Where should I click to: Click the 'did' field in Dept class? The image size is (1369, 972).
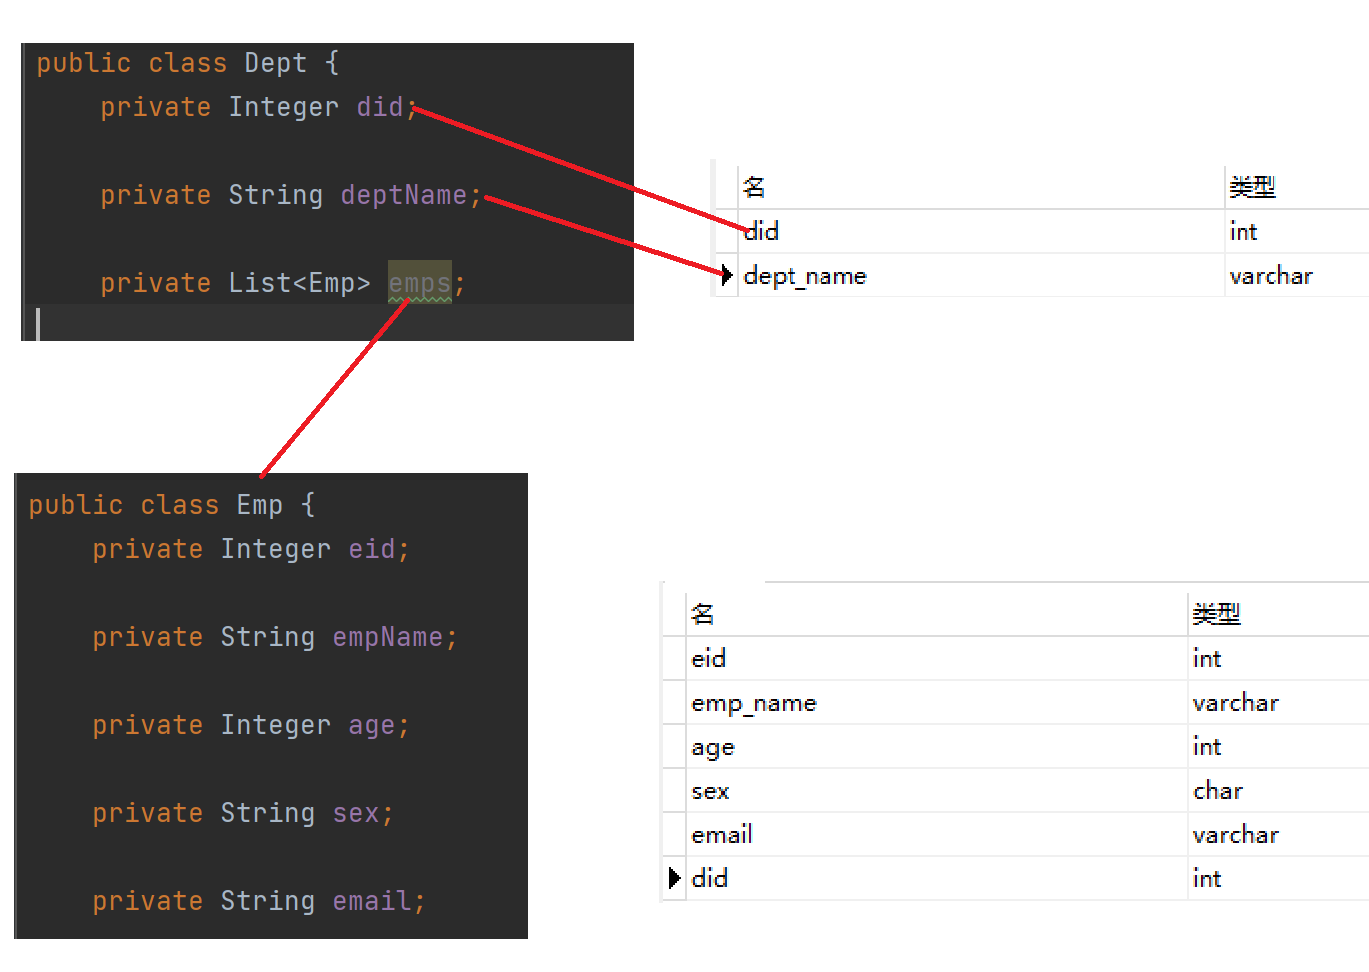380,107
